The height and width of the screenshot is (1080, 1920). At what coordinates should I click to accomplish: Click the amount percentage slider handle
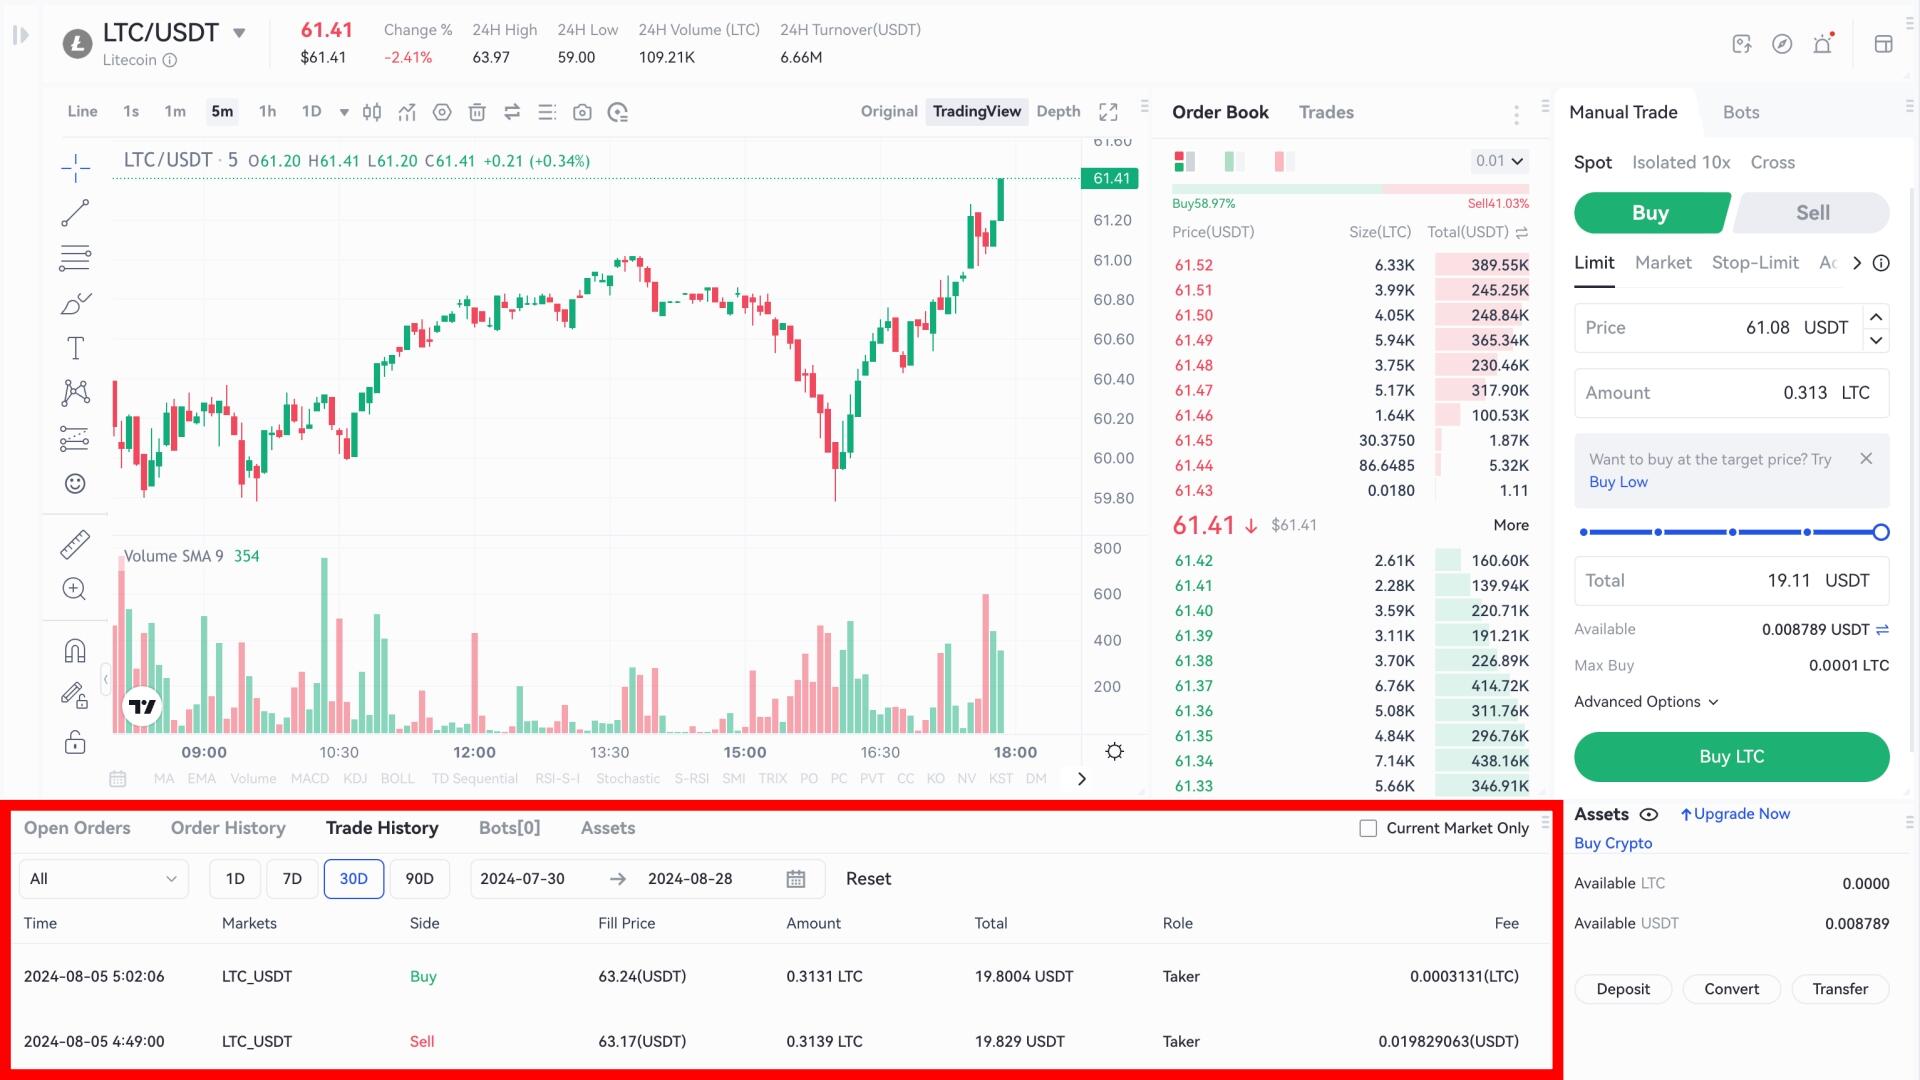tap(1881, 532)
